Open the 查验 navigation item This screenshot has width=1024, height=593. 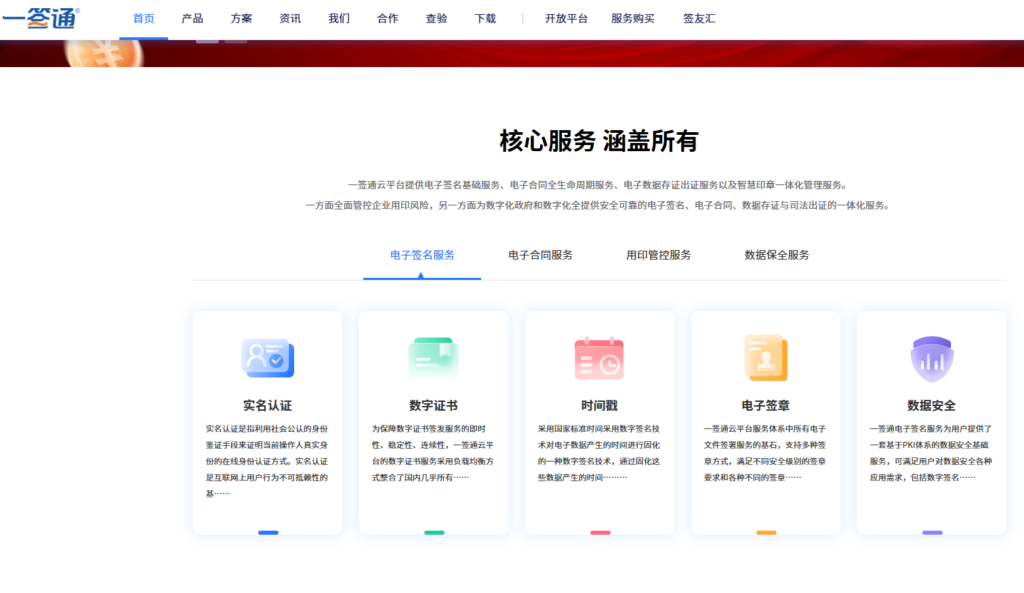coord(436,19)
